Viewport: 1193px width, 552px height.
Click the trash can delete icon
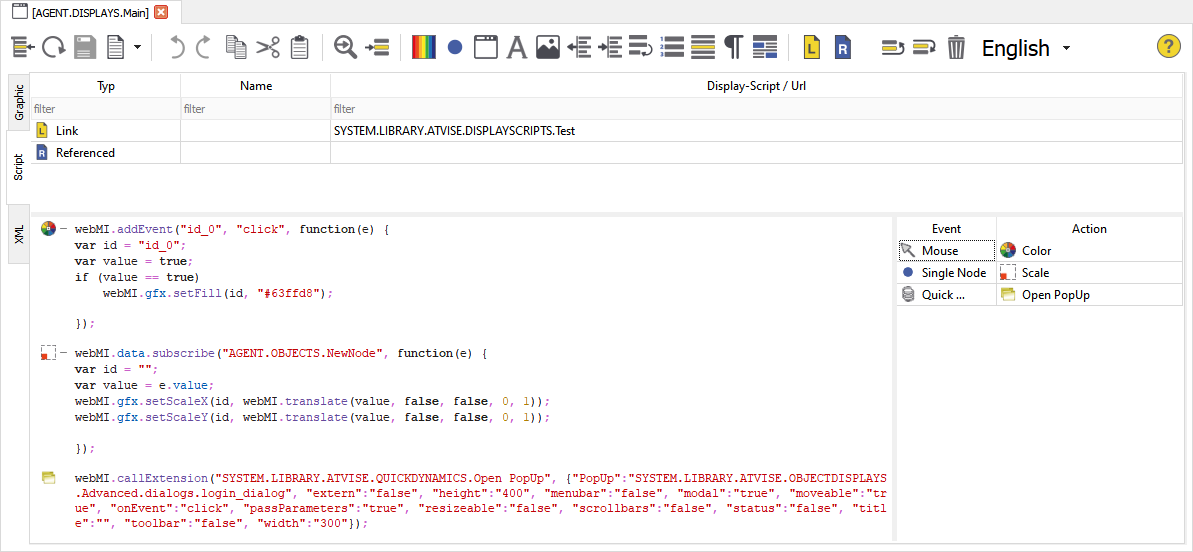point(956,48)
